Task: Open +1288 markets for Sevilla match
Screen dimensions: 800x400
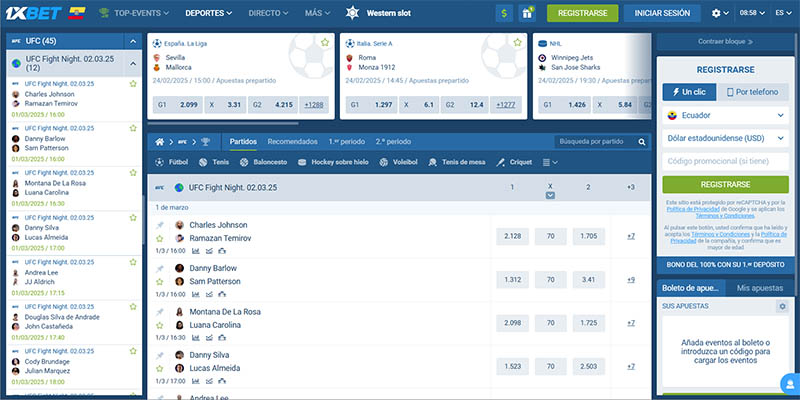Action: click(x=314, y=105)
